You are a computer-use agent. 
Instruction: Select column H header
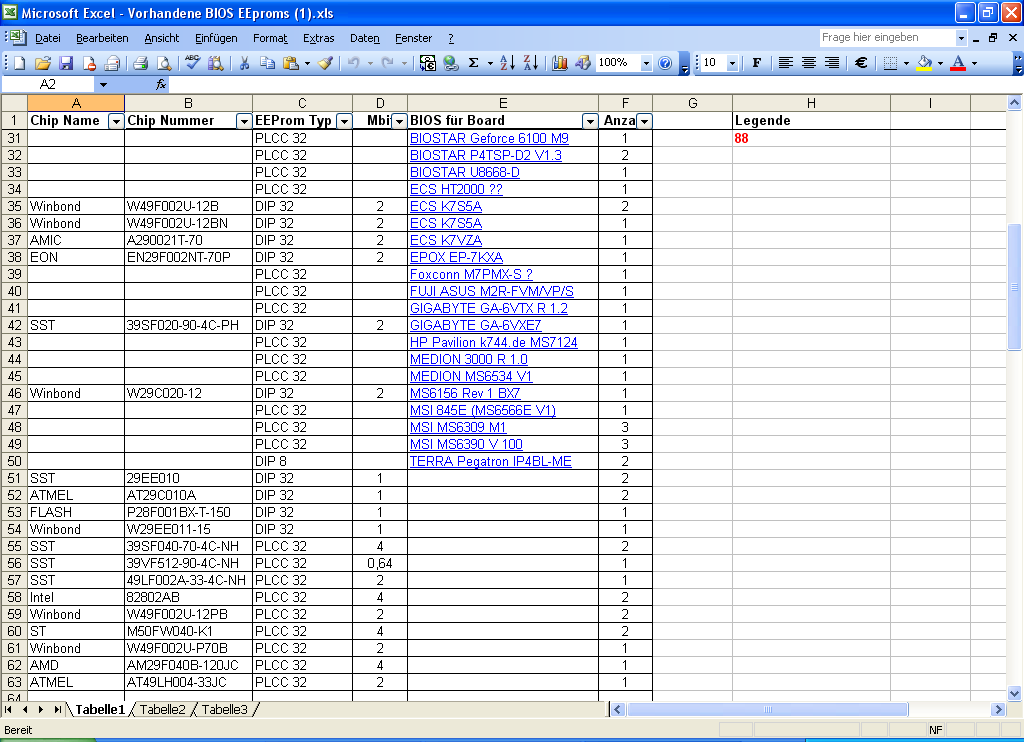point(811,103)
